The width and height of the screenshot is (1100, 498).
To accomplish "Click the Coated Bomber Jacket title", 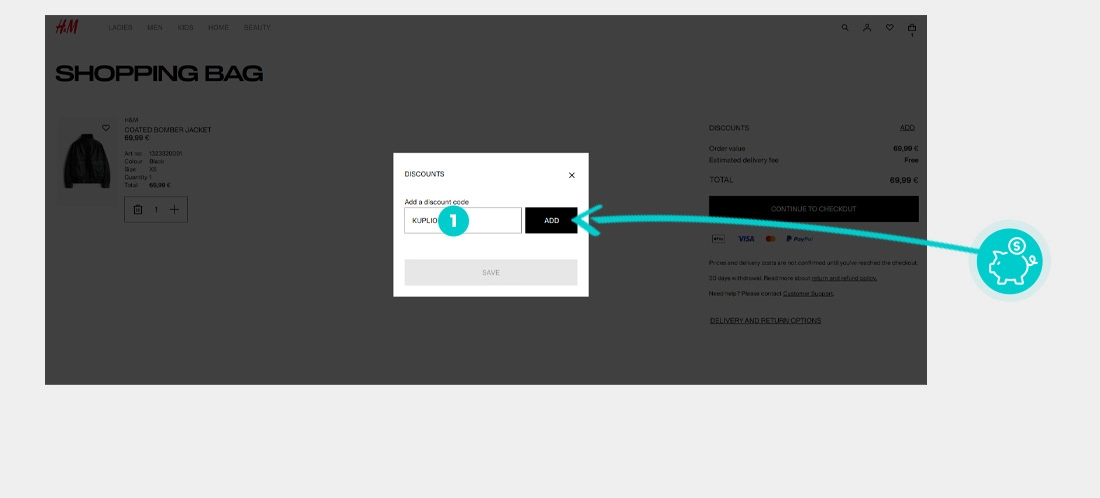I will click(x=168, y=130).
